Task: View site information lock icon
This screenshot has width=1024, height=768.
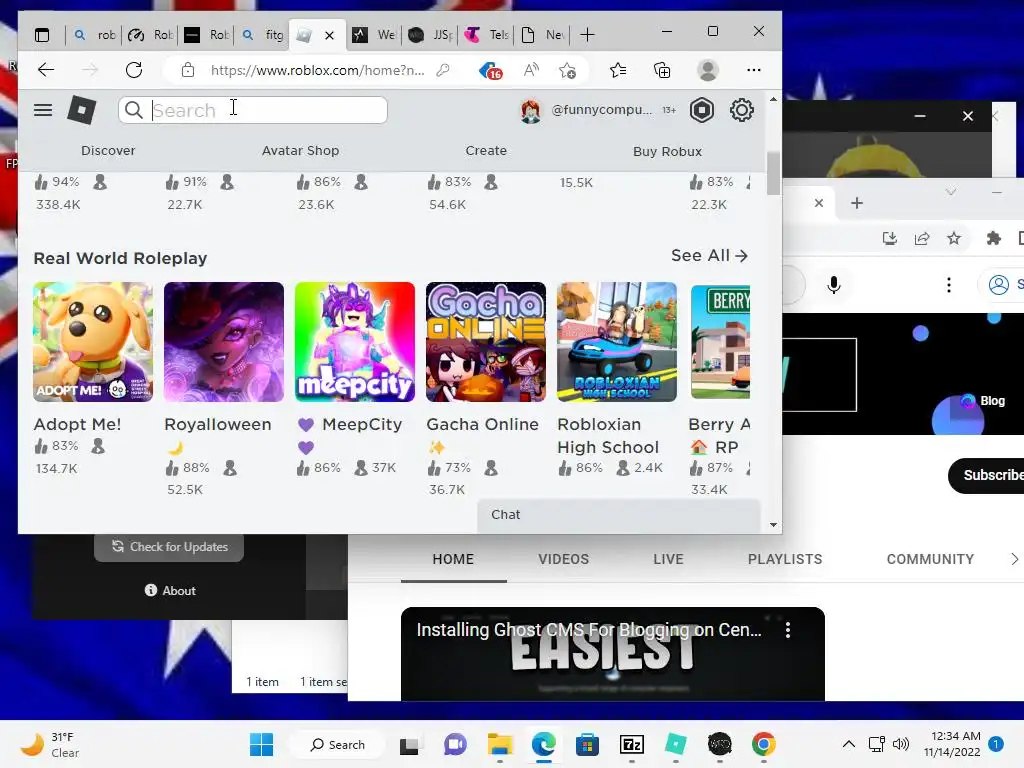Action: (x=188, y=70)
